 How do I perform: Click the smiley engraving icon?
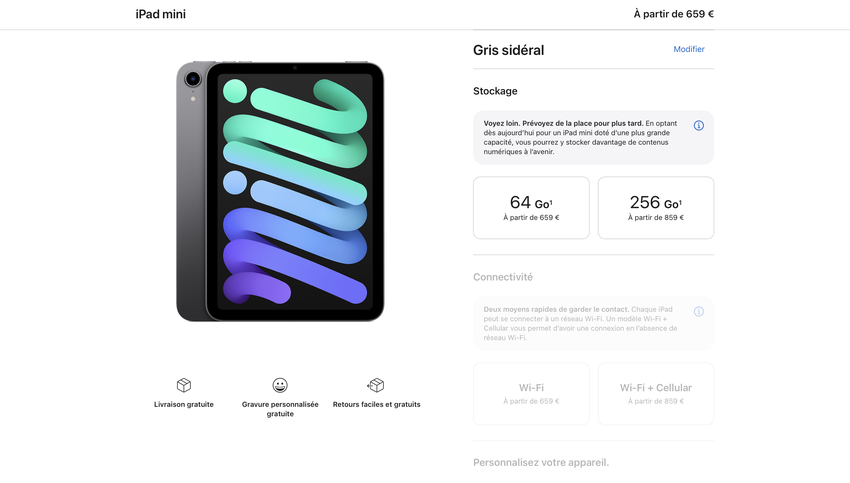click(x=280, y=385)
